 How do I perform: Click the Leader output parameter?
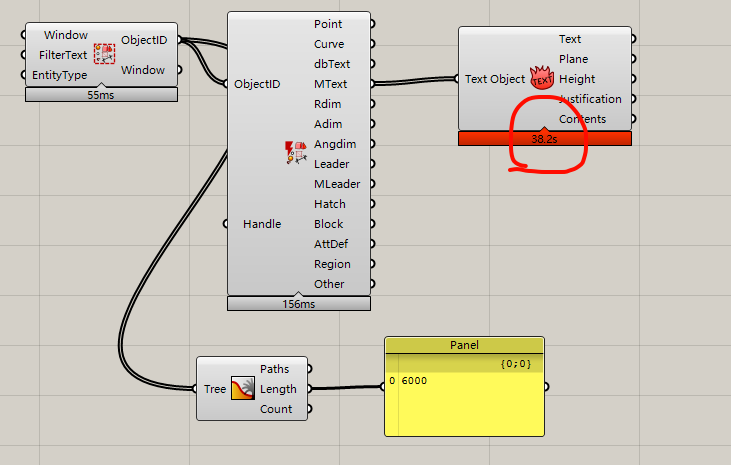[331, 164]
